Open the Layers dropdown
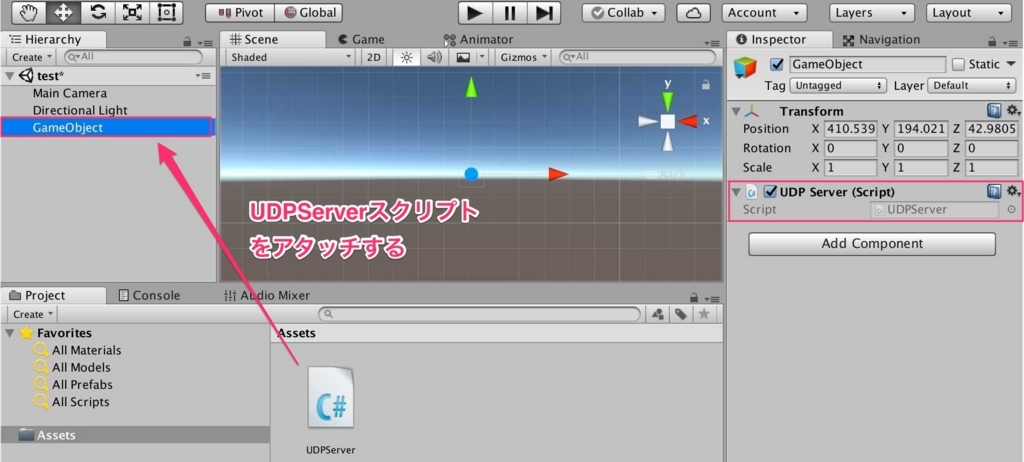 [x=871, y=13]
